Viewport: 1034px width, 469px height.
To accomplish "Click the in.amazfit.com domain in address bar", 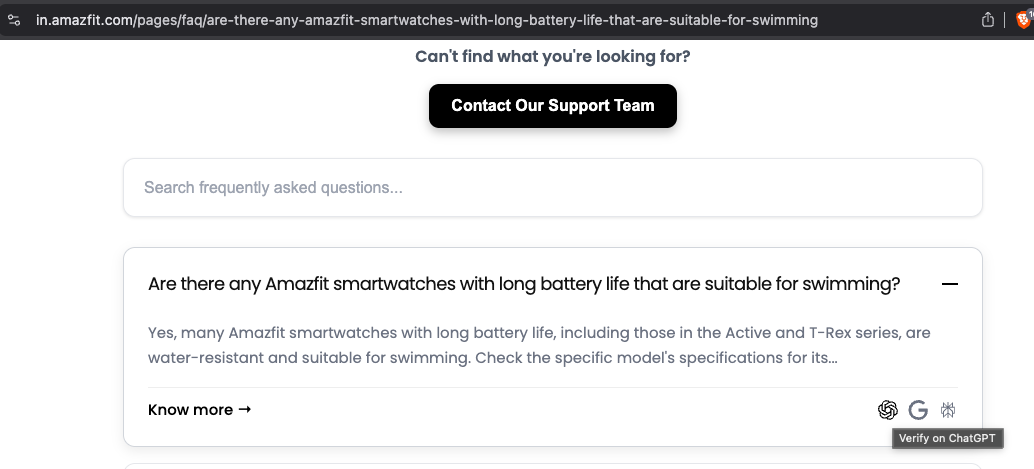I will click(83, 20).
